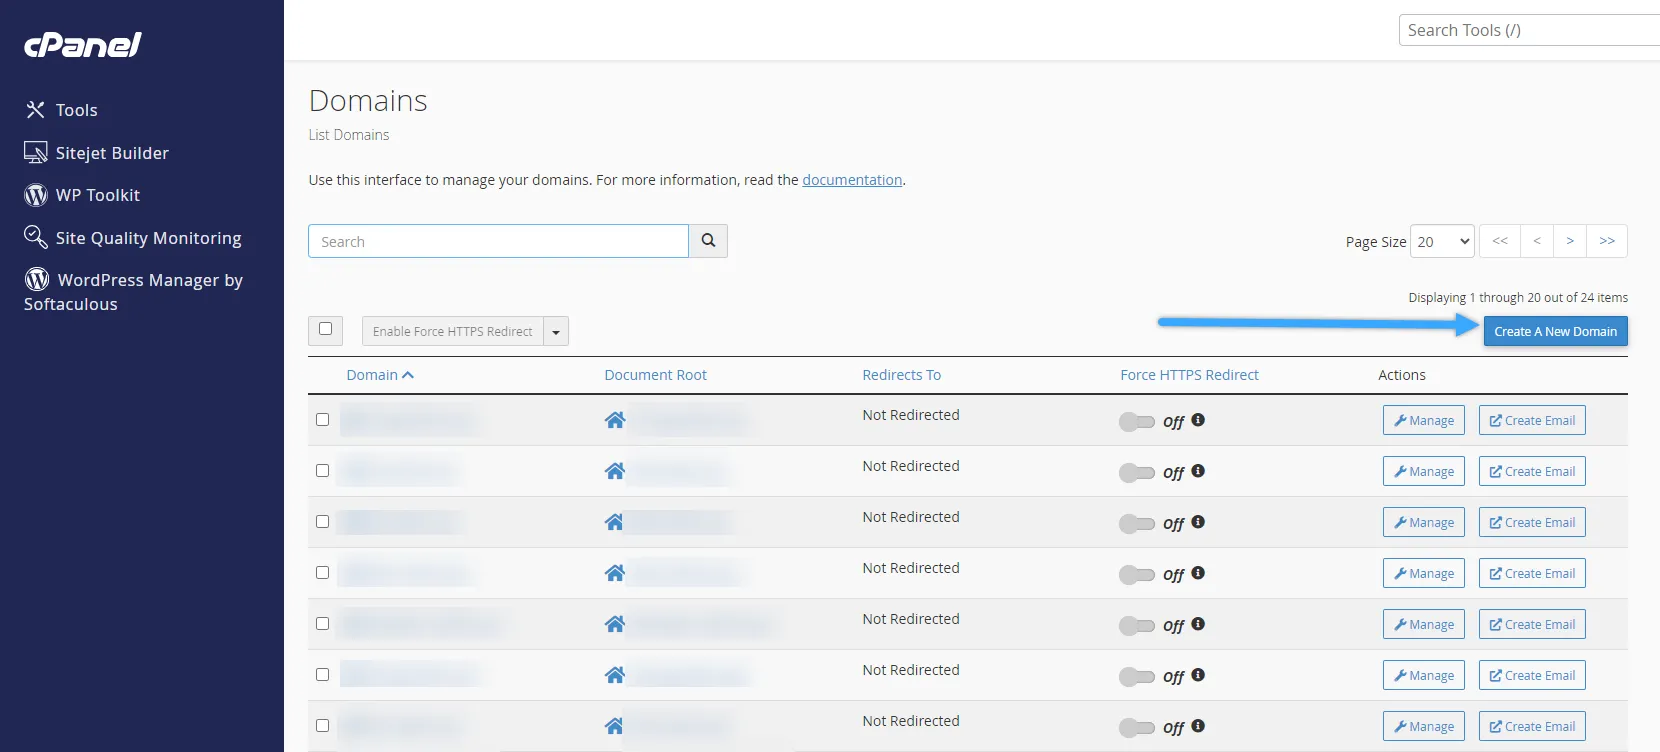Click the HTTPS info icon in the sixth row
This screenshot has width=1660, height=752.
(x=1198, y=675)
